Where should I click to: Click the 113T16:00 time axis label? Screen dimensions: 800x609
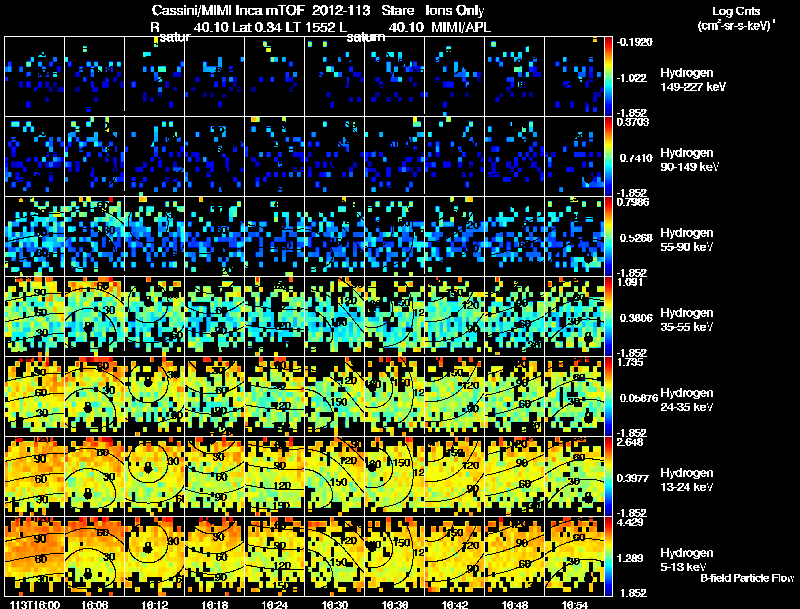(x=35, y=604)
